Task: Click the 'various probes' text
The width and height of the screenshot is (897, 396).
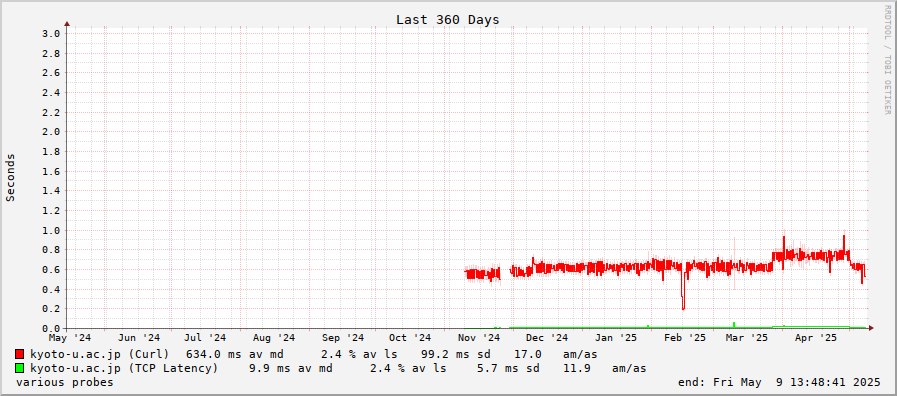Action: coord(65,382)
